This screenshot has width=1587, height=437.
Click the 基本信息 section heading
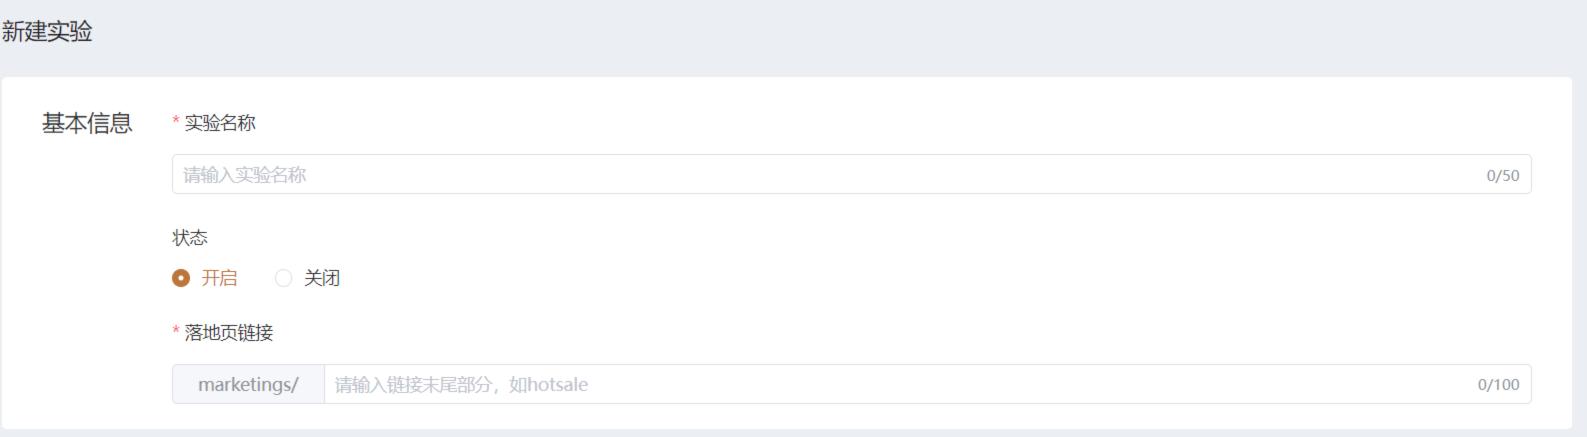coord(87,123)
